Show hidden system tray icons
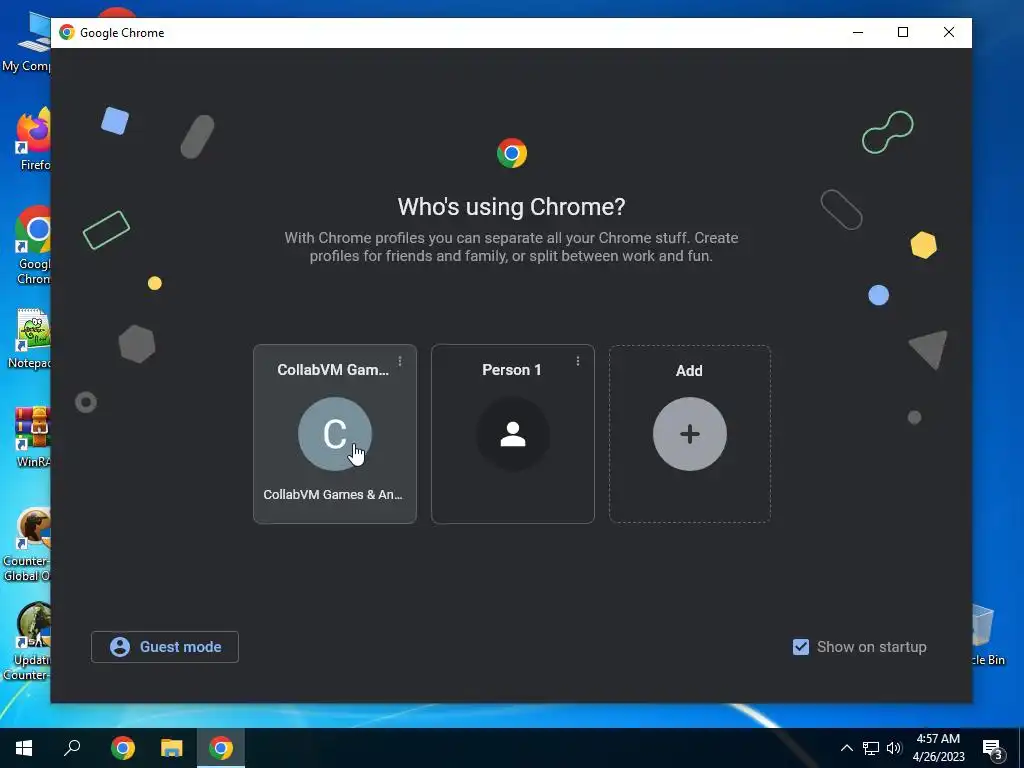 pos(846,748)
